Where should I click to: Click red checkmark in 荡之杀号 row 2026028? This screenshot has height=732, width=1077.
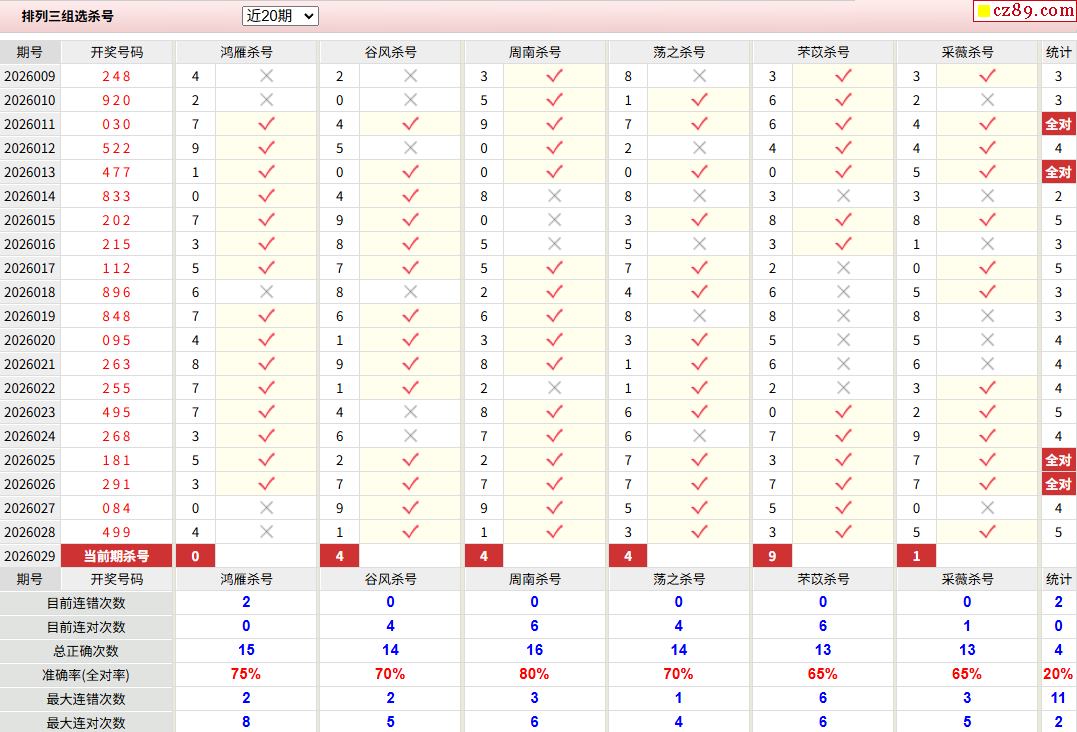click(x=699, y=532)
